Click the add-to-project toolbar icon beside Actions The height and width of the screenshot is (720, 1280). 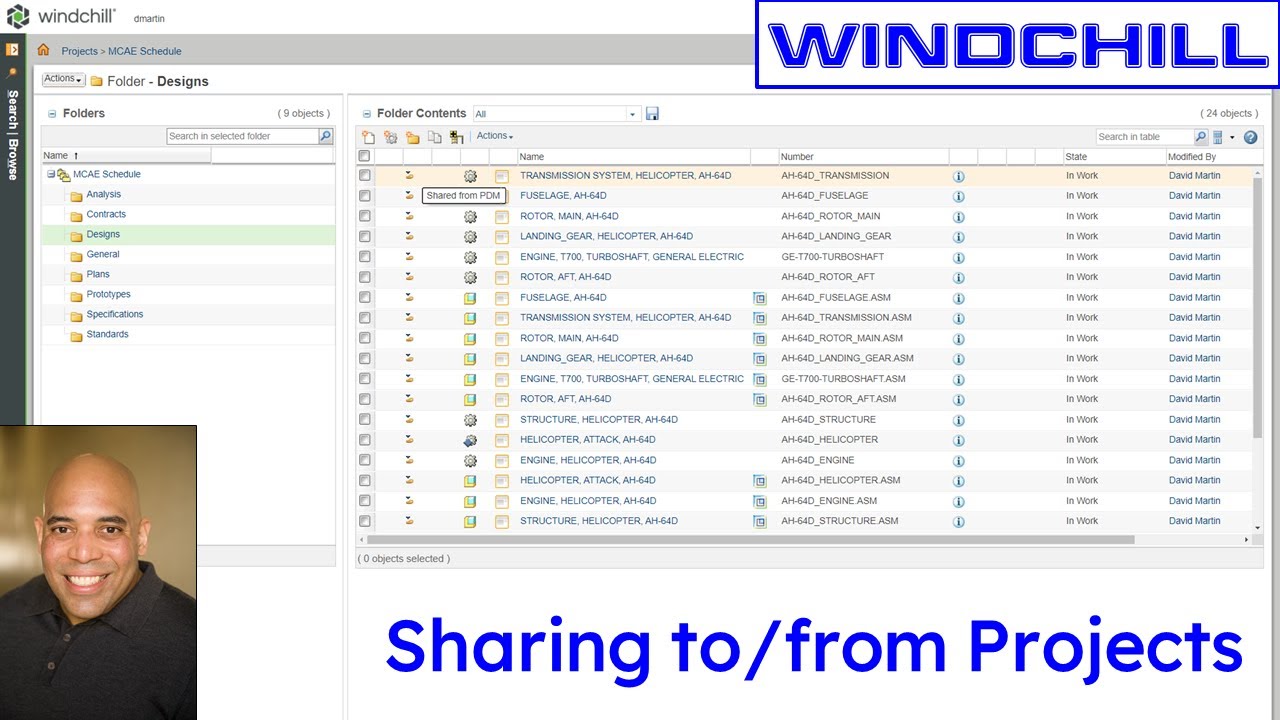[x=456, y=137]
